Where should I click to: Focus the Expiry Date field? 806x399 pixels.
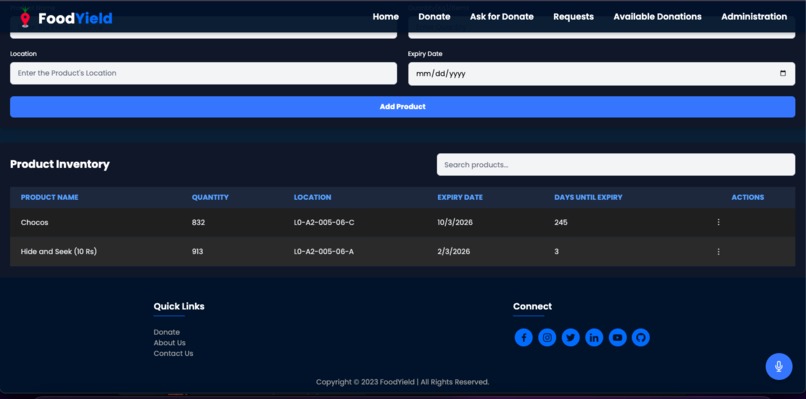click(x=601, y=74)
